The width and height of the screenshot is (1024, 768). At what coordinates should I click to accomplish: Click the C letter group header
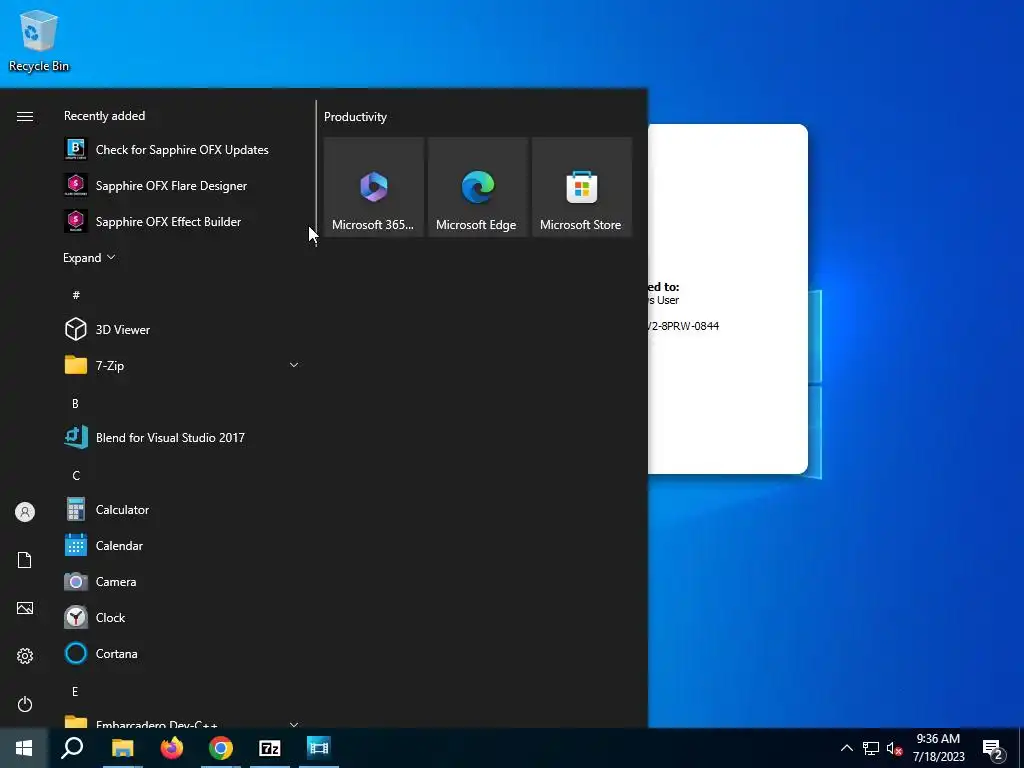pos(76,475)
